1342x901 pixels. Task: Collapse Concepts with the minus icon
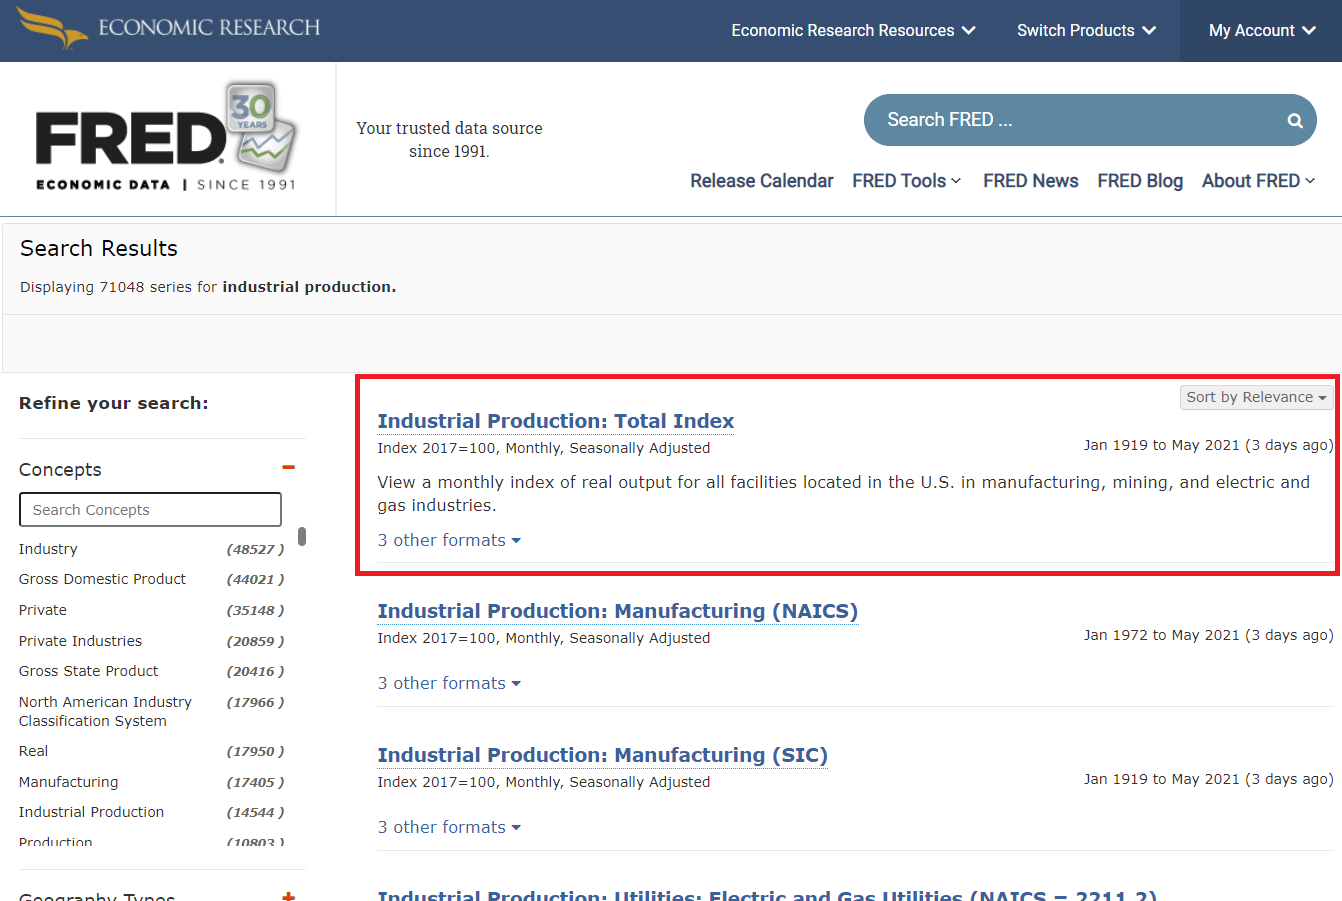coord(288,467)
